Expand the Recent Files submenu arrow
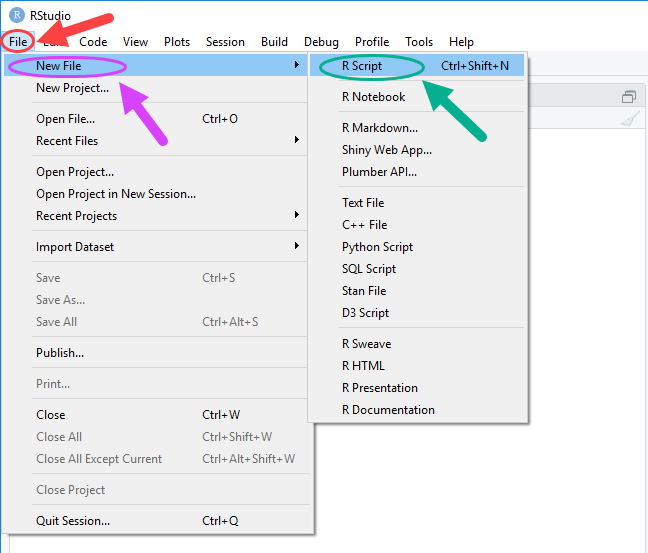This screenshot has height=553, width=648. [296, 140]
